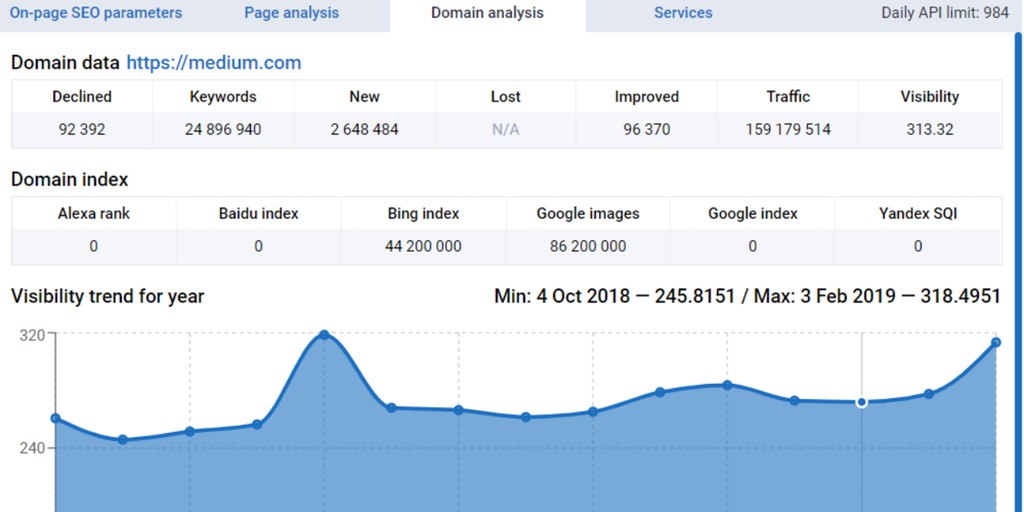The height and width of the screenshot is (512, 1024).
Task: Click the Bing index header
Action: [423, 214]
